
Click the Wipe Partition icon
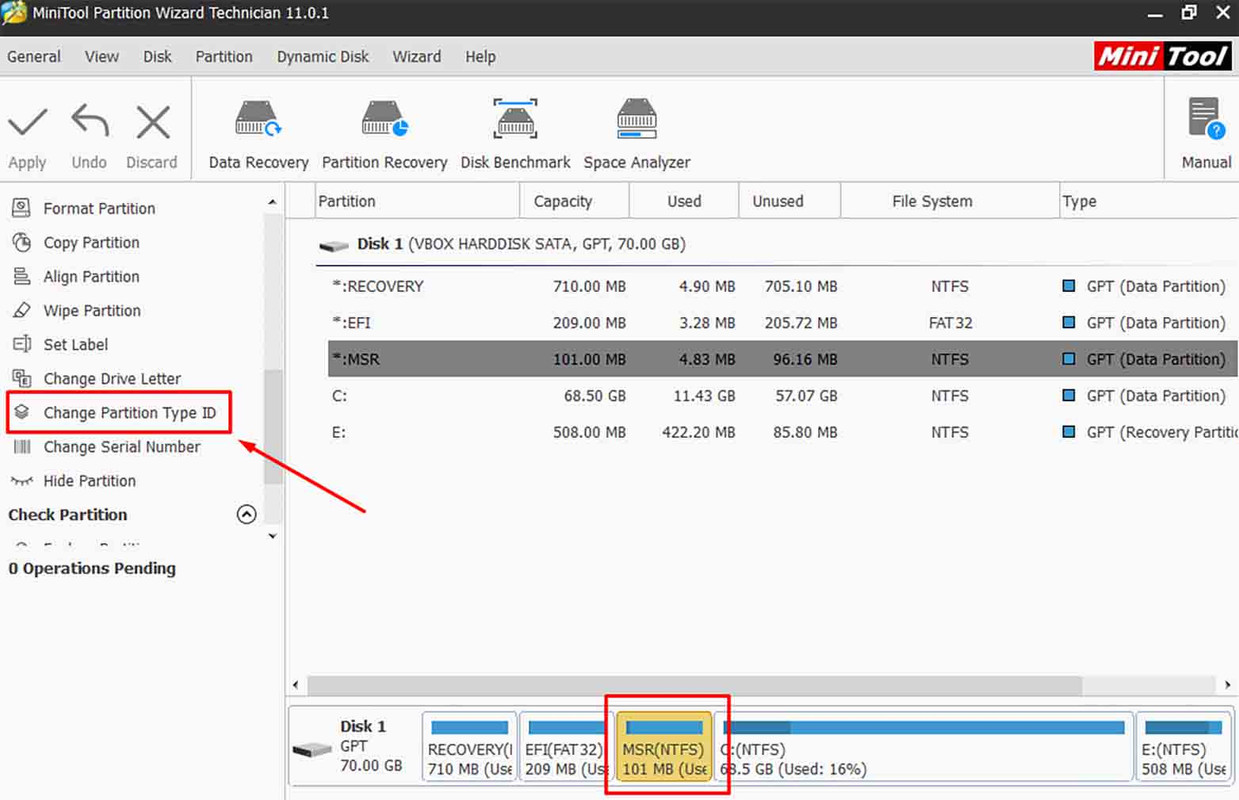pos(21,310)
